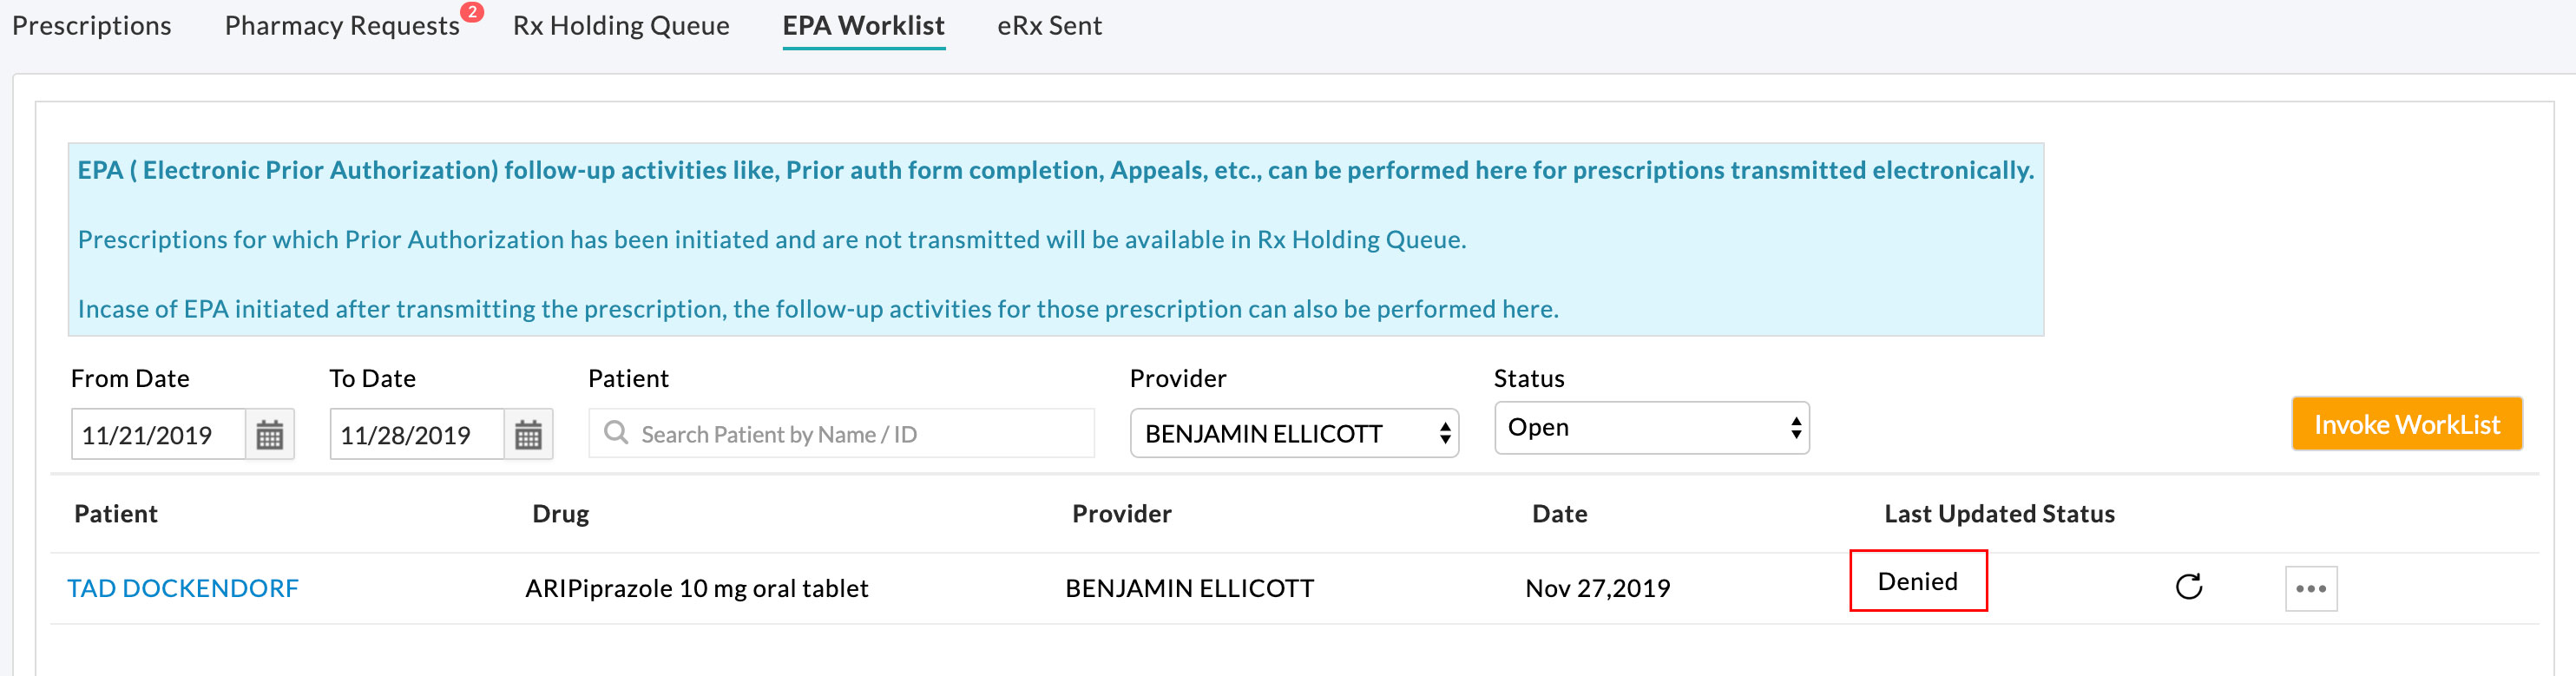
Task: Focus the Search Patient by Name field
Action: pyautogui.click(x=860, y=434)
